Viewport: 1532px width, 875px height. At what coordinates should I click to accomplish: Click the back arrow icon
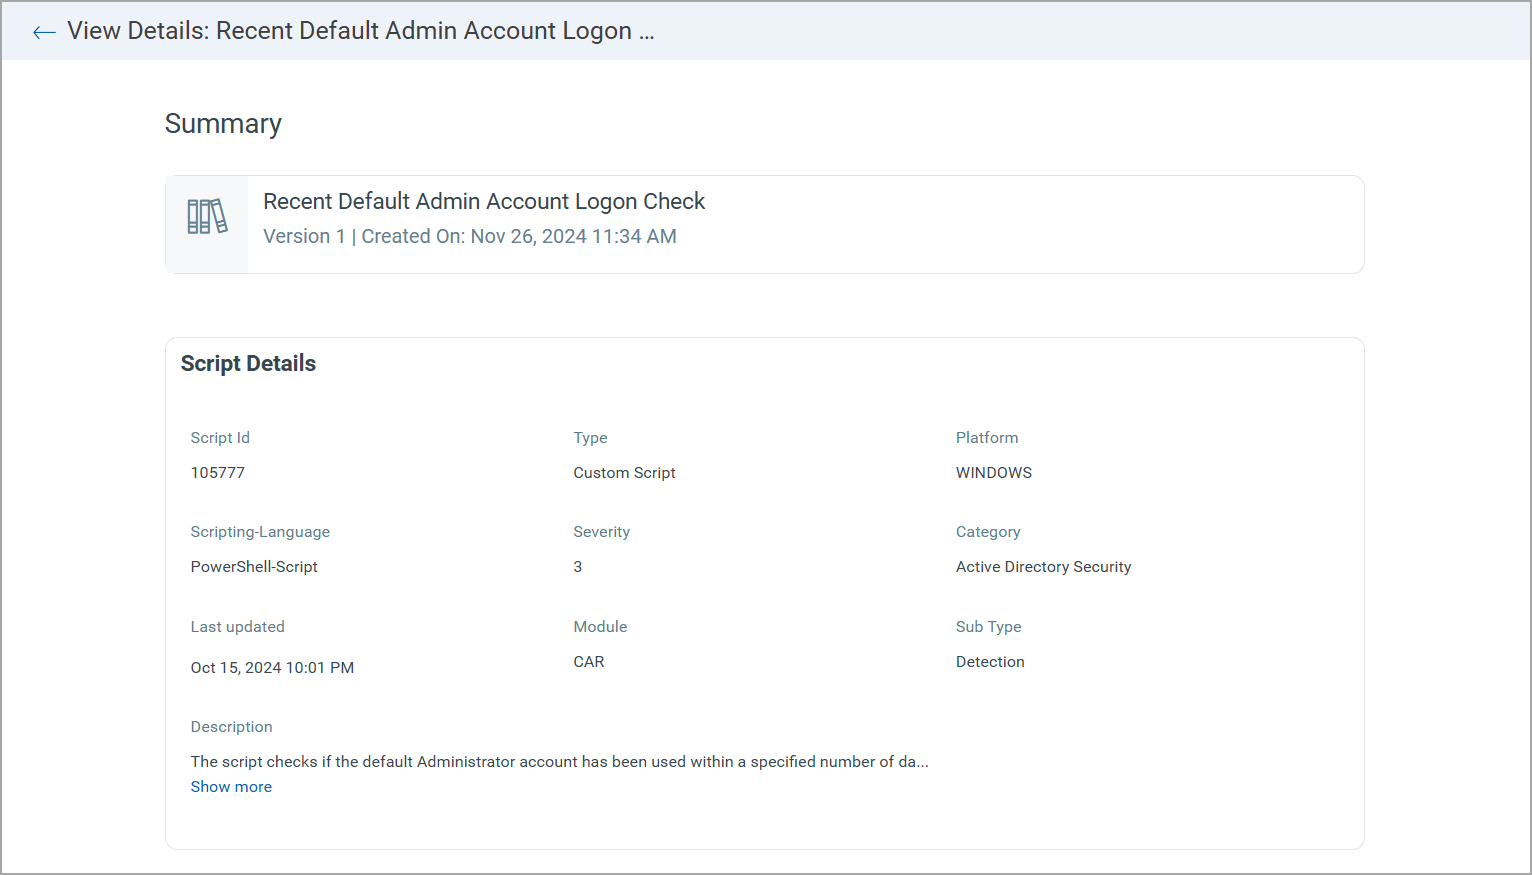click(x=44, y=32)
